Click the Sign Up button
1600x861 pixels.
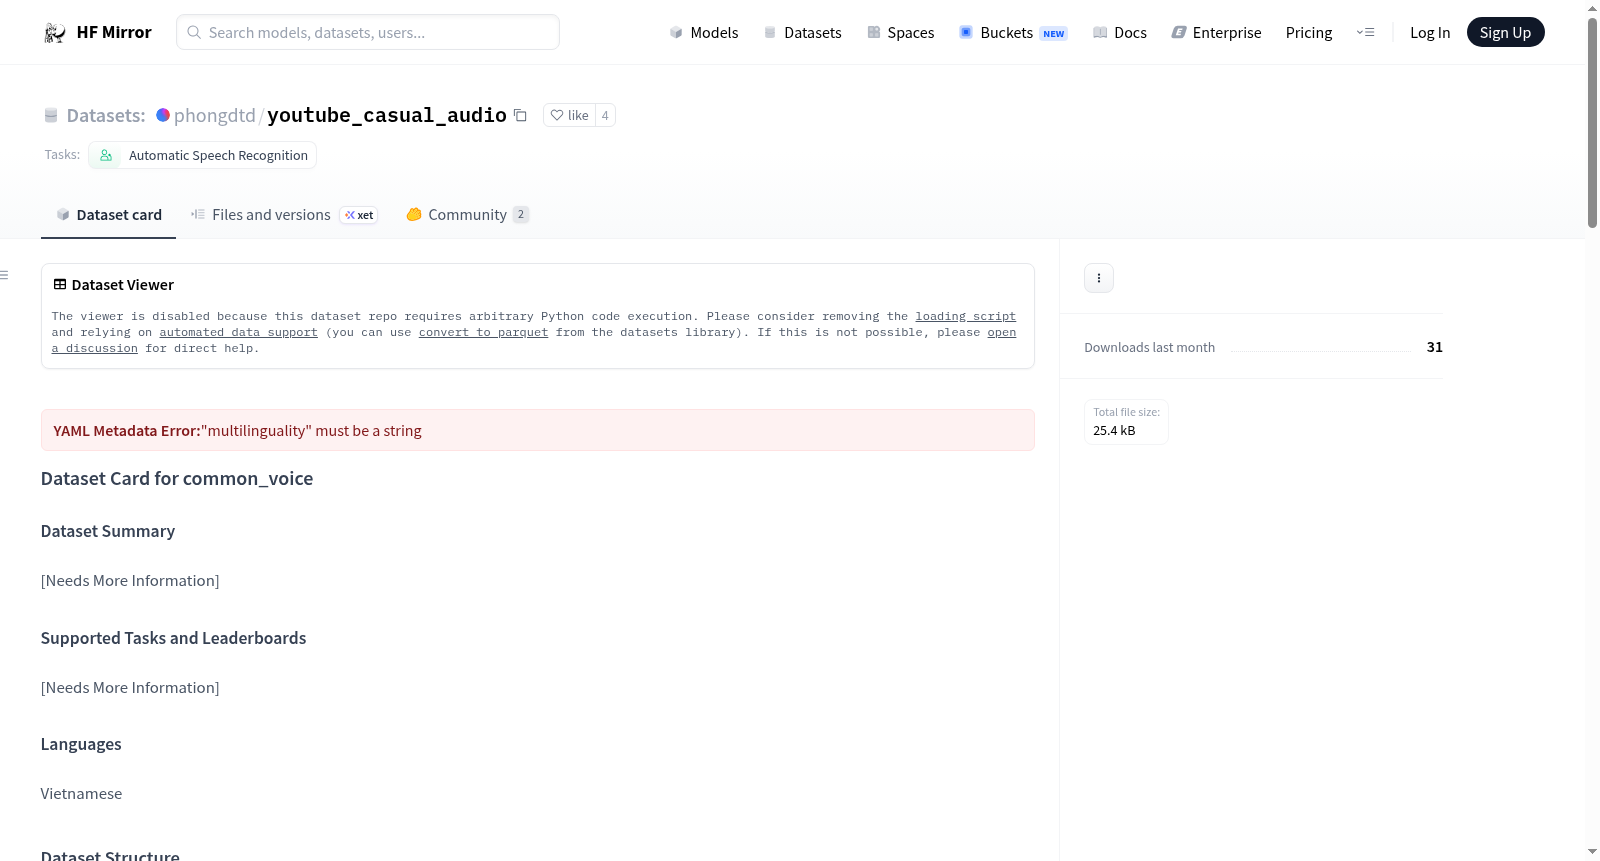point(1505,32)
